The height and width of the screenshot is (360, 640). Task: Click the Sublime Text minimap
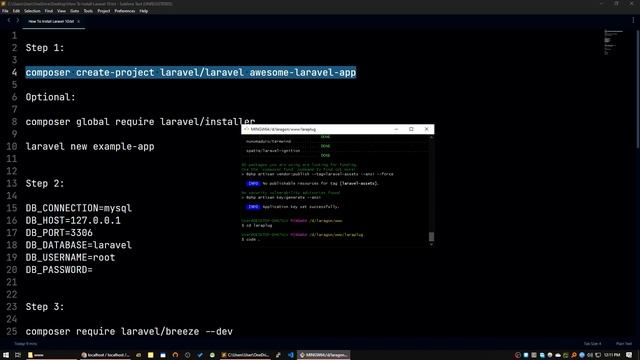point(612,42)
